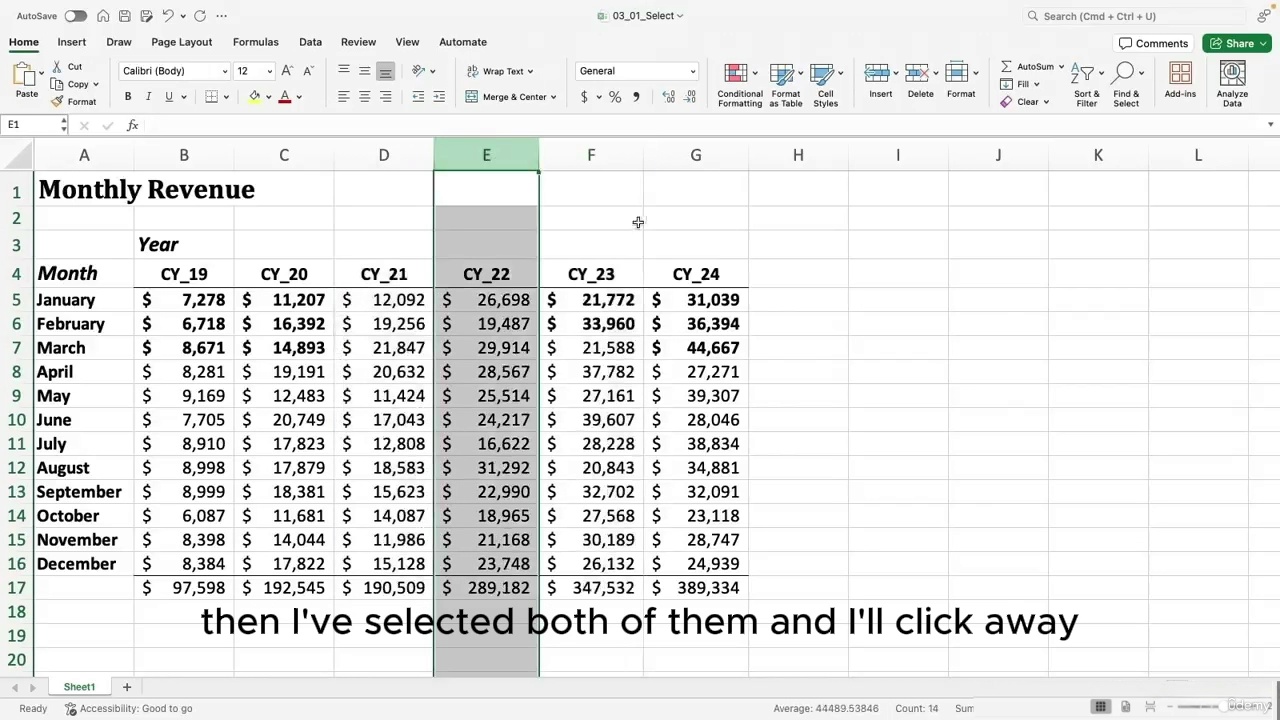
Task: Open the Comments pane
Action: (1154, 43)
